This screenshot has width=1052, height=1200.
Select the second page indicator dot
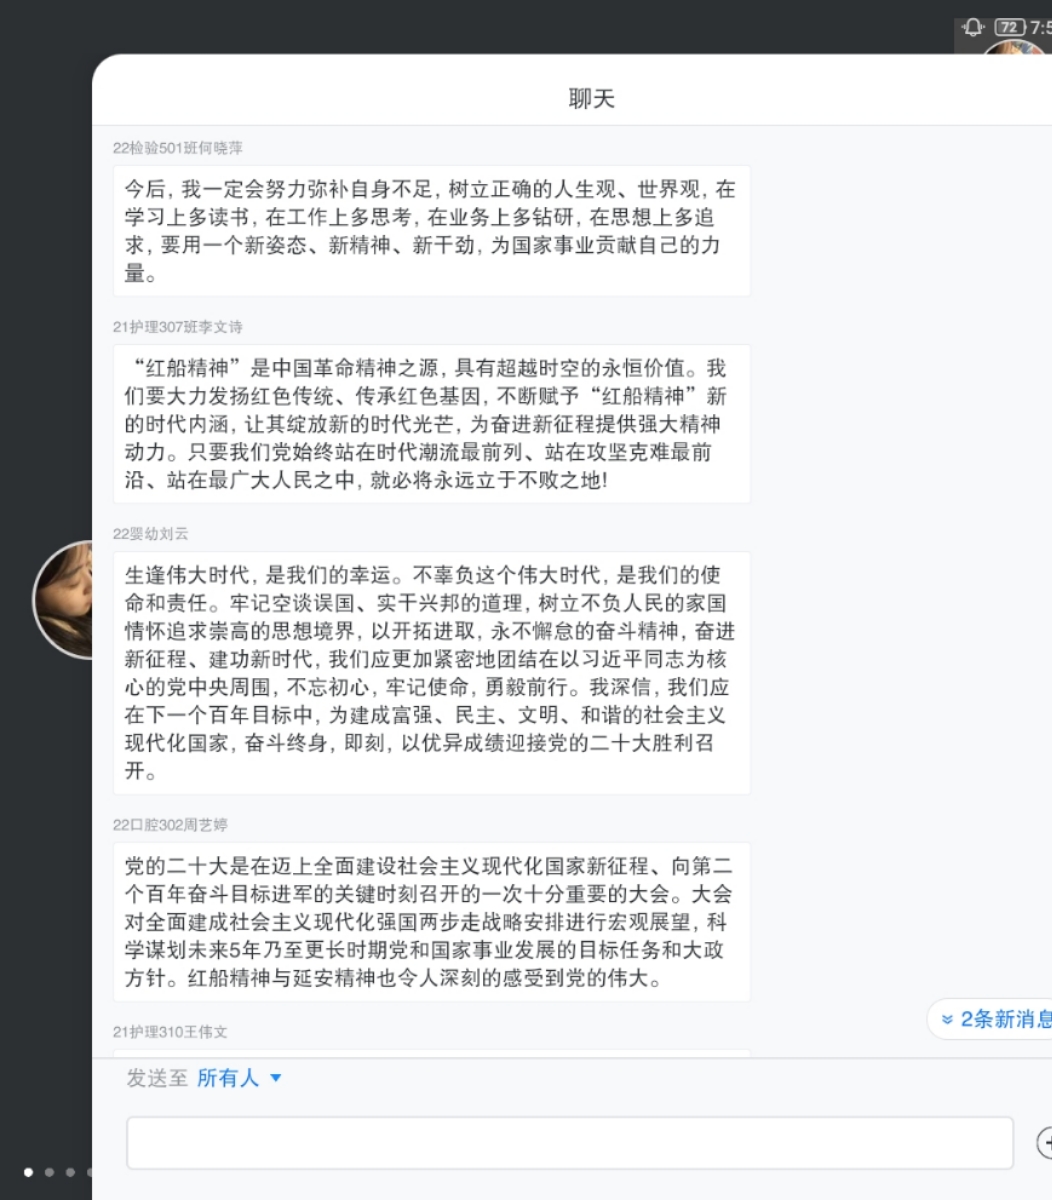pos(49,1172)
